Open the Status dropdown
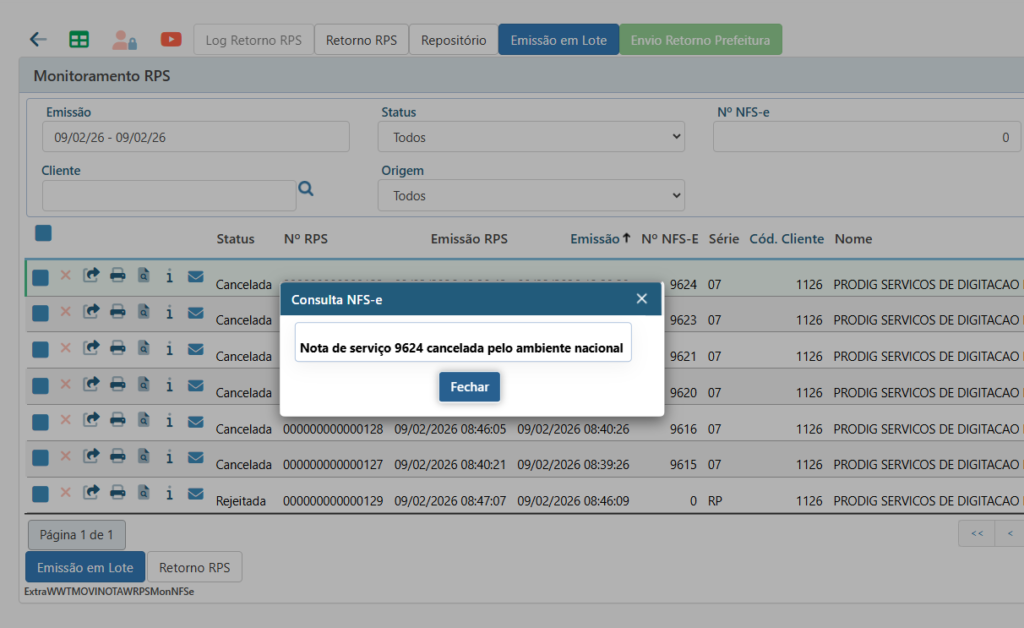Image resolution: width=1024 pixels, height=628 pixels. point(531,137)
